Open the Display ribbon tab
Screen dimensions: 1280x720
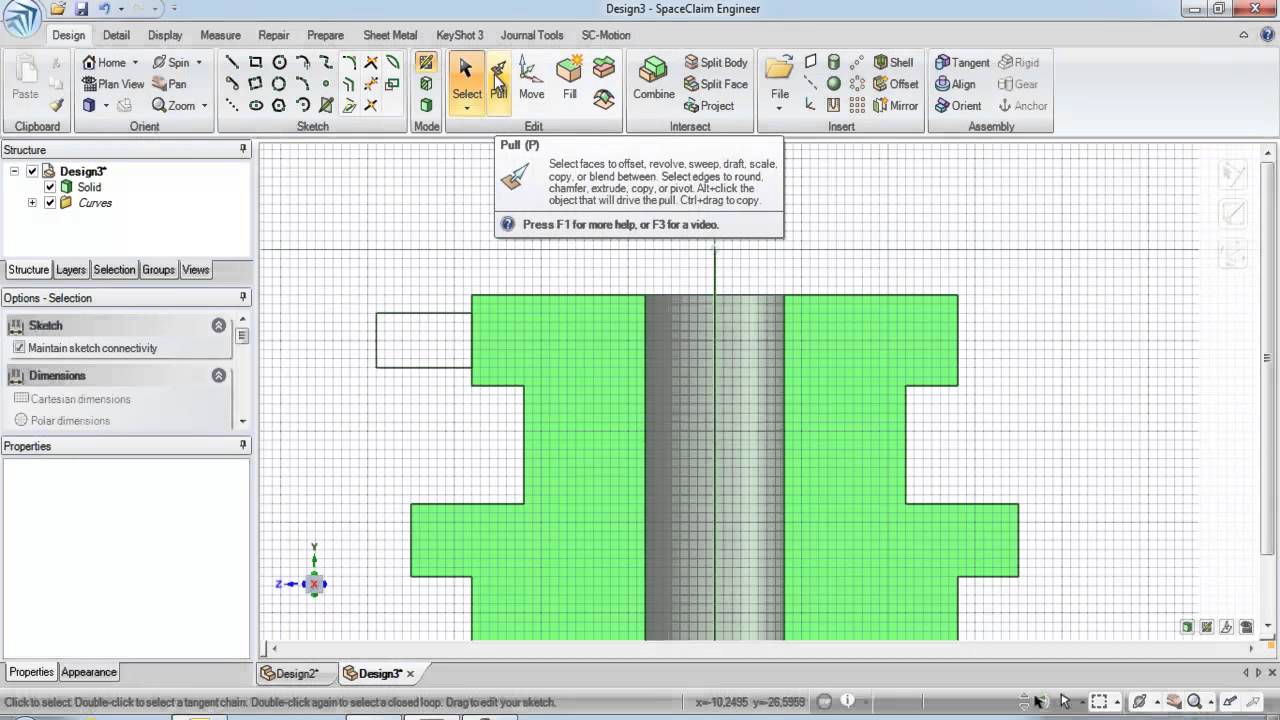165,35
